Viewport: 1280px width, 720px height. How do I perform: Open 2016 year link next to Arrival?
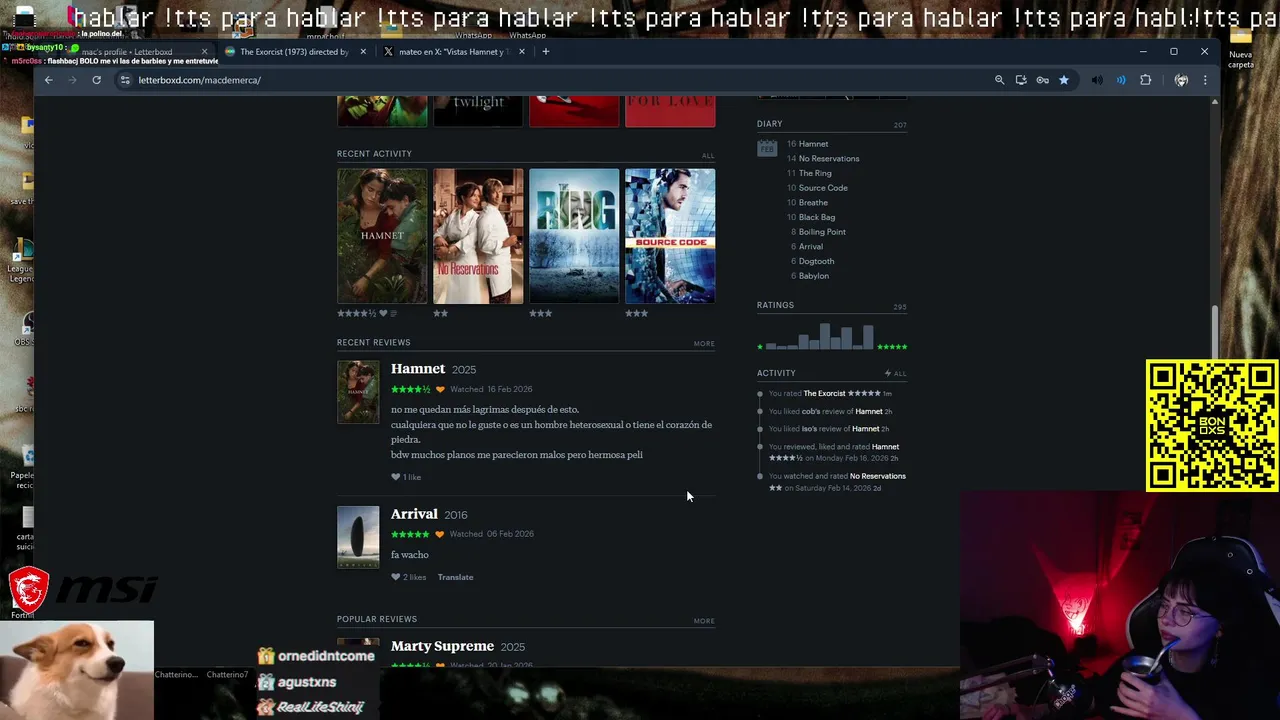coord(456,515)
